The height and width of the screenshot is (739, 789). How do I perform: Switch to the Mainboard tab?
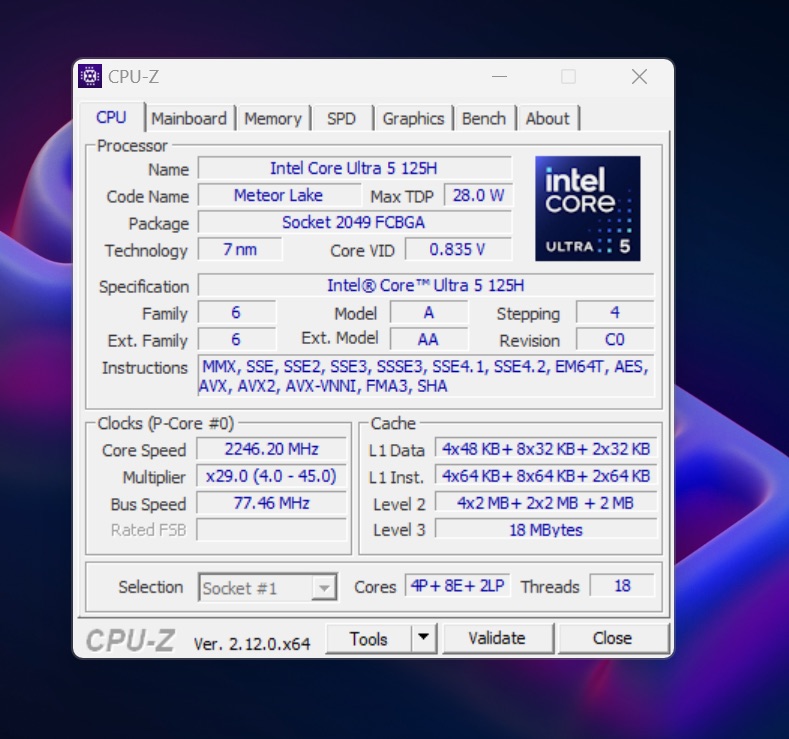(x=189, y=118)
